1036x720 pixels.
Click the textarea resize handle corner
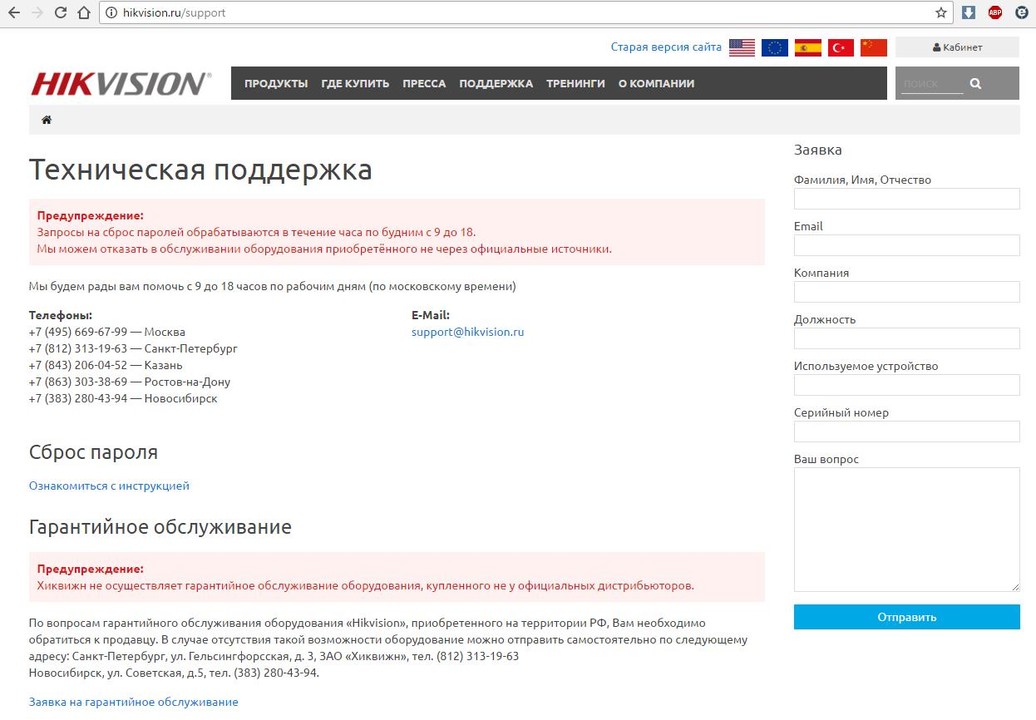1015,587
